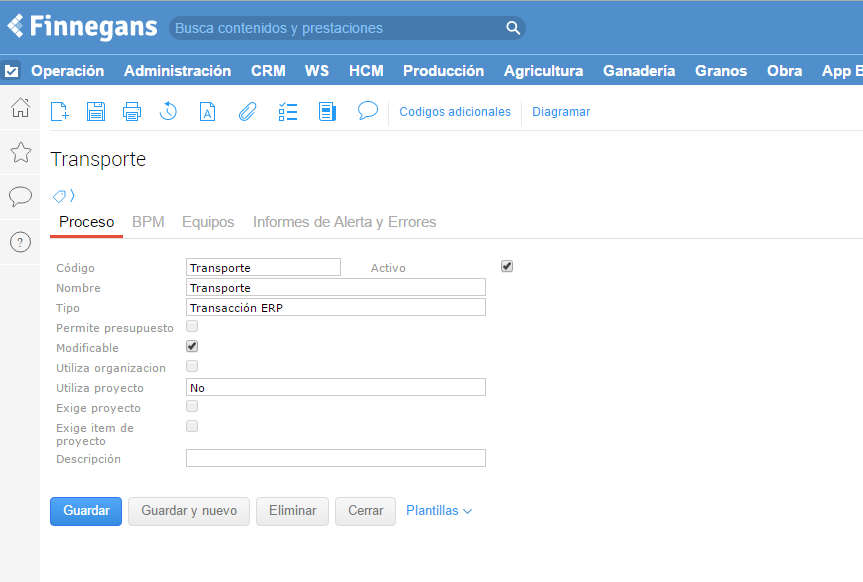This screenshot has height=582, width=863.
Task: Open the CRM menu
Action: click(268, 71)
